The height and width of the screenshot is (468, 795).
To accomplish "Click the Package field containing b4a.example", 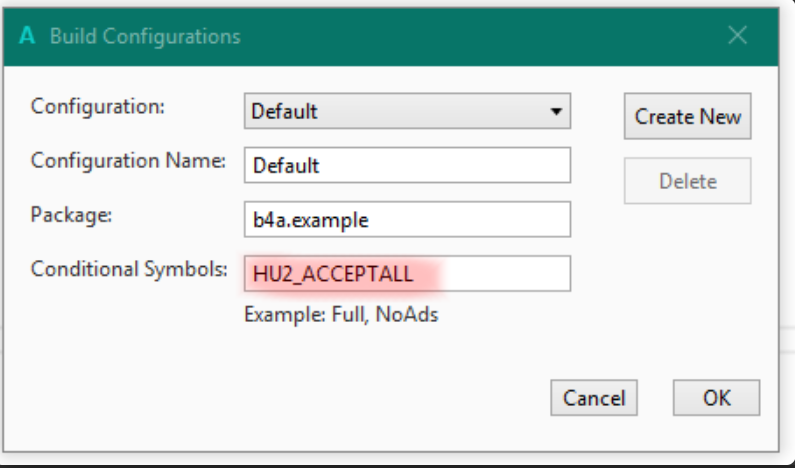I will pyautogui.click(x=407, y=219).
